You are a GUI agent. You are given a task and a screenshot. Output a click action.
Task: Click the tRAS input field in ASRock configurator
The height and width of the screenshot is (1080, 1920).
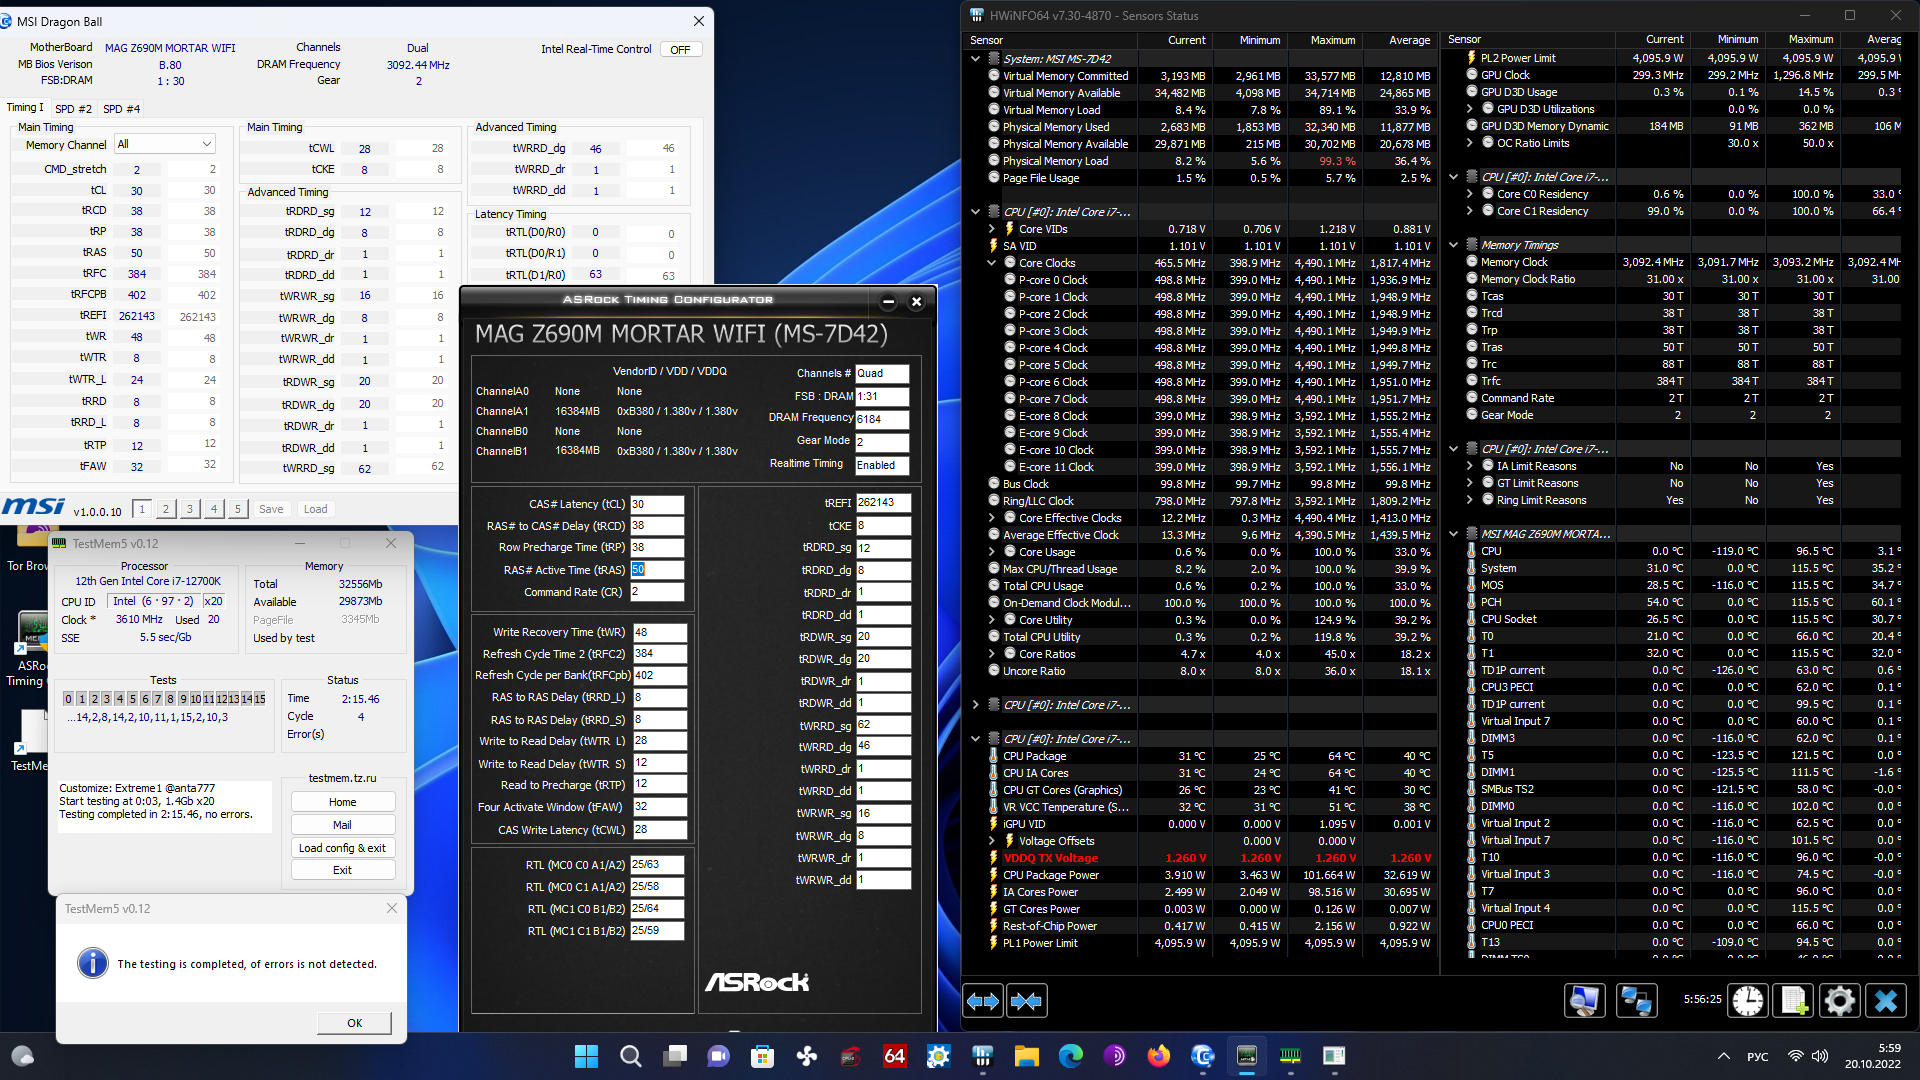(x=656, y=570)
